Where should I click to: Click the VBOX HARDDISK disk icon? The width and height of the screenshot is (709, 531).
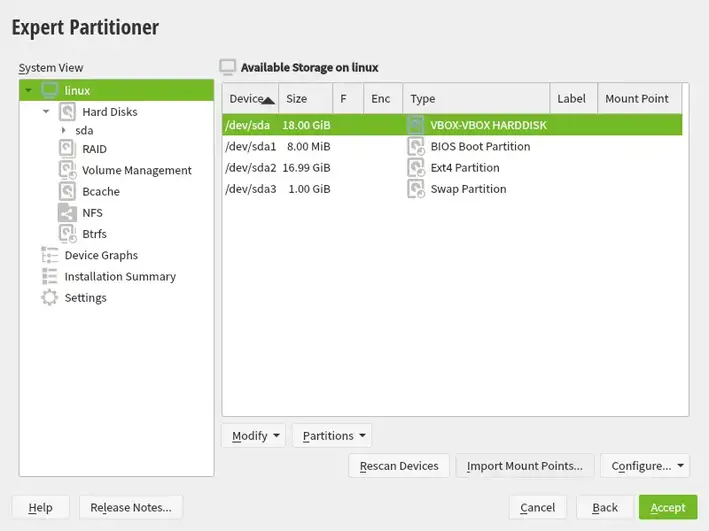click(x=416, y=125)
